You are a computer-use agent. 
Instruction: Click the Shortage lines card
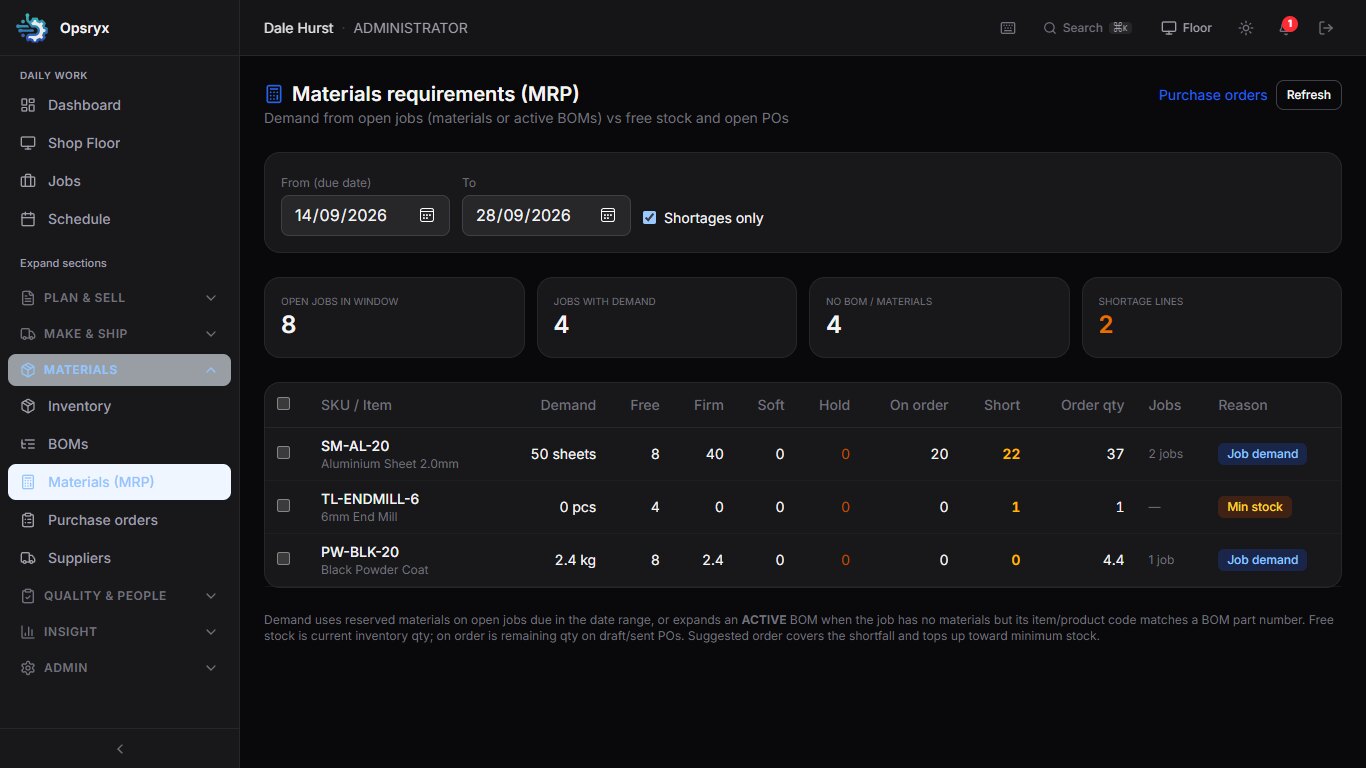click(1211, 317)
